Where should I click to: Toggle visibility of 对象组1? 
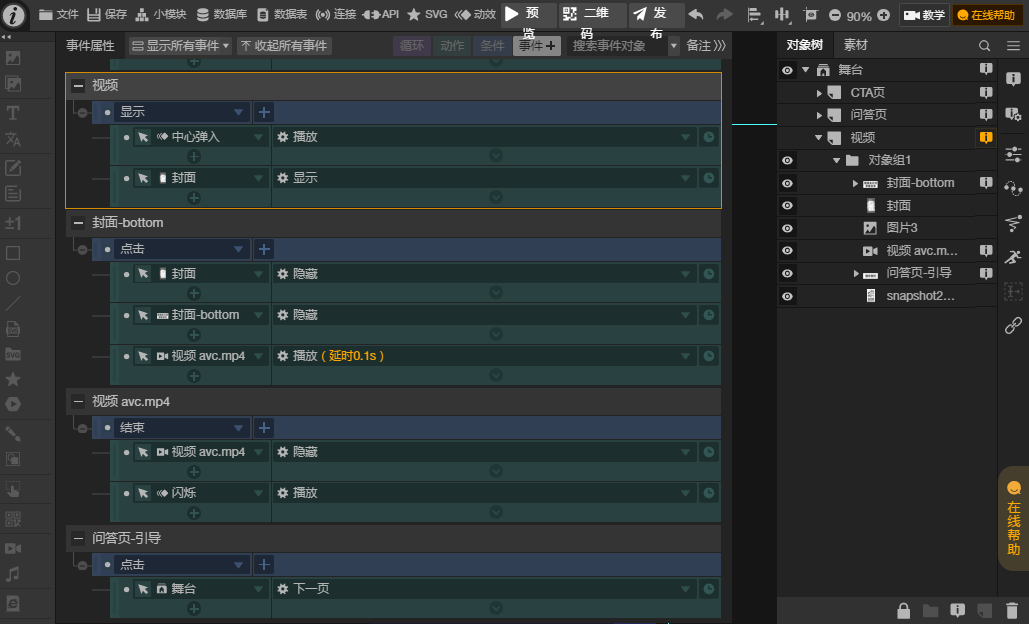pos(788,160)
